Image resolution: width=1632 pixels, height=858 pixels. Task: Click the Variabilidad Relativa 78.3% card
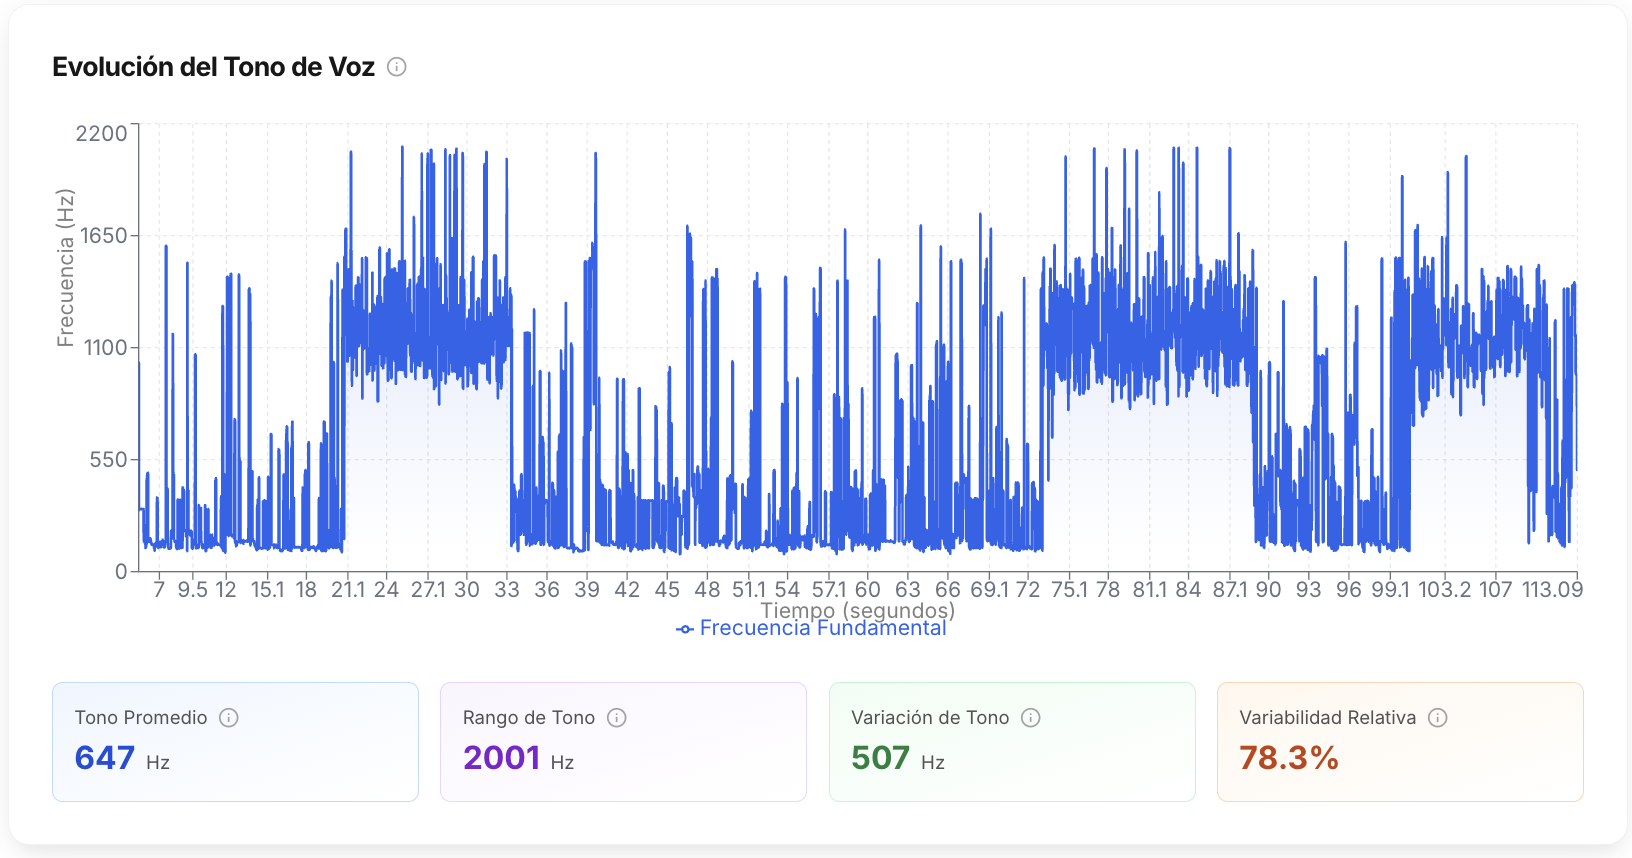pyautogui.click(x=1400, y=742)
